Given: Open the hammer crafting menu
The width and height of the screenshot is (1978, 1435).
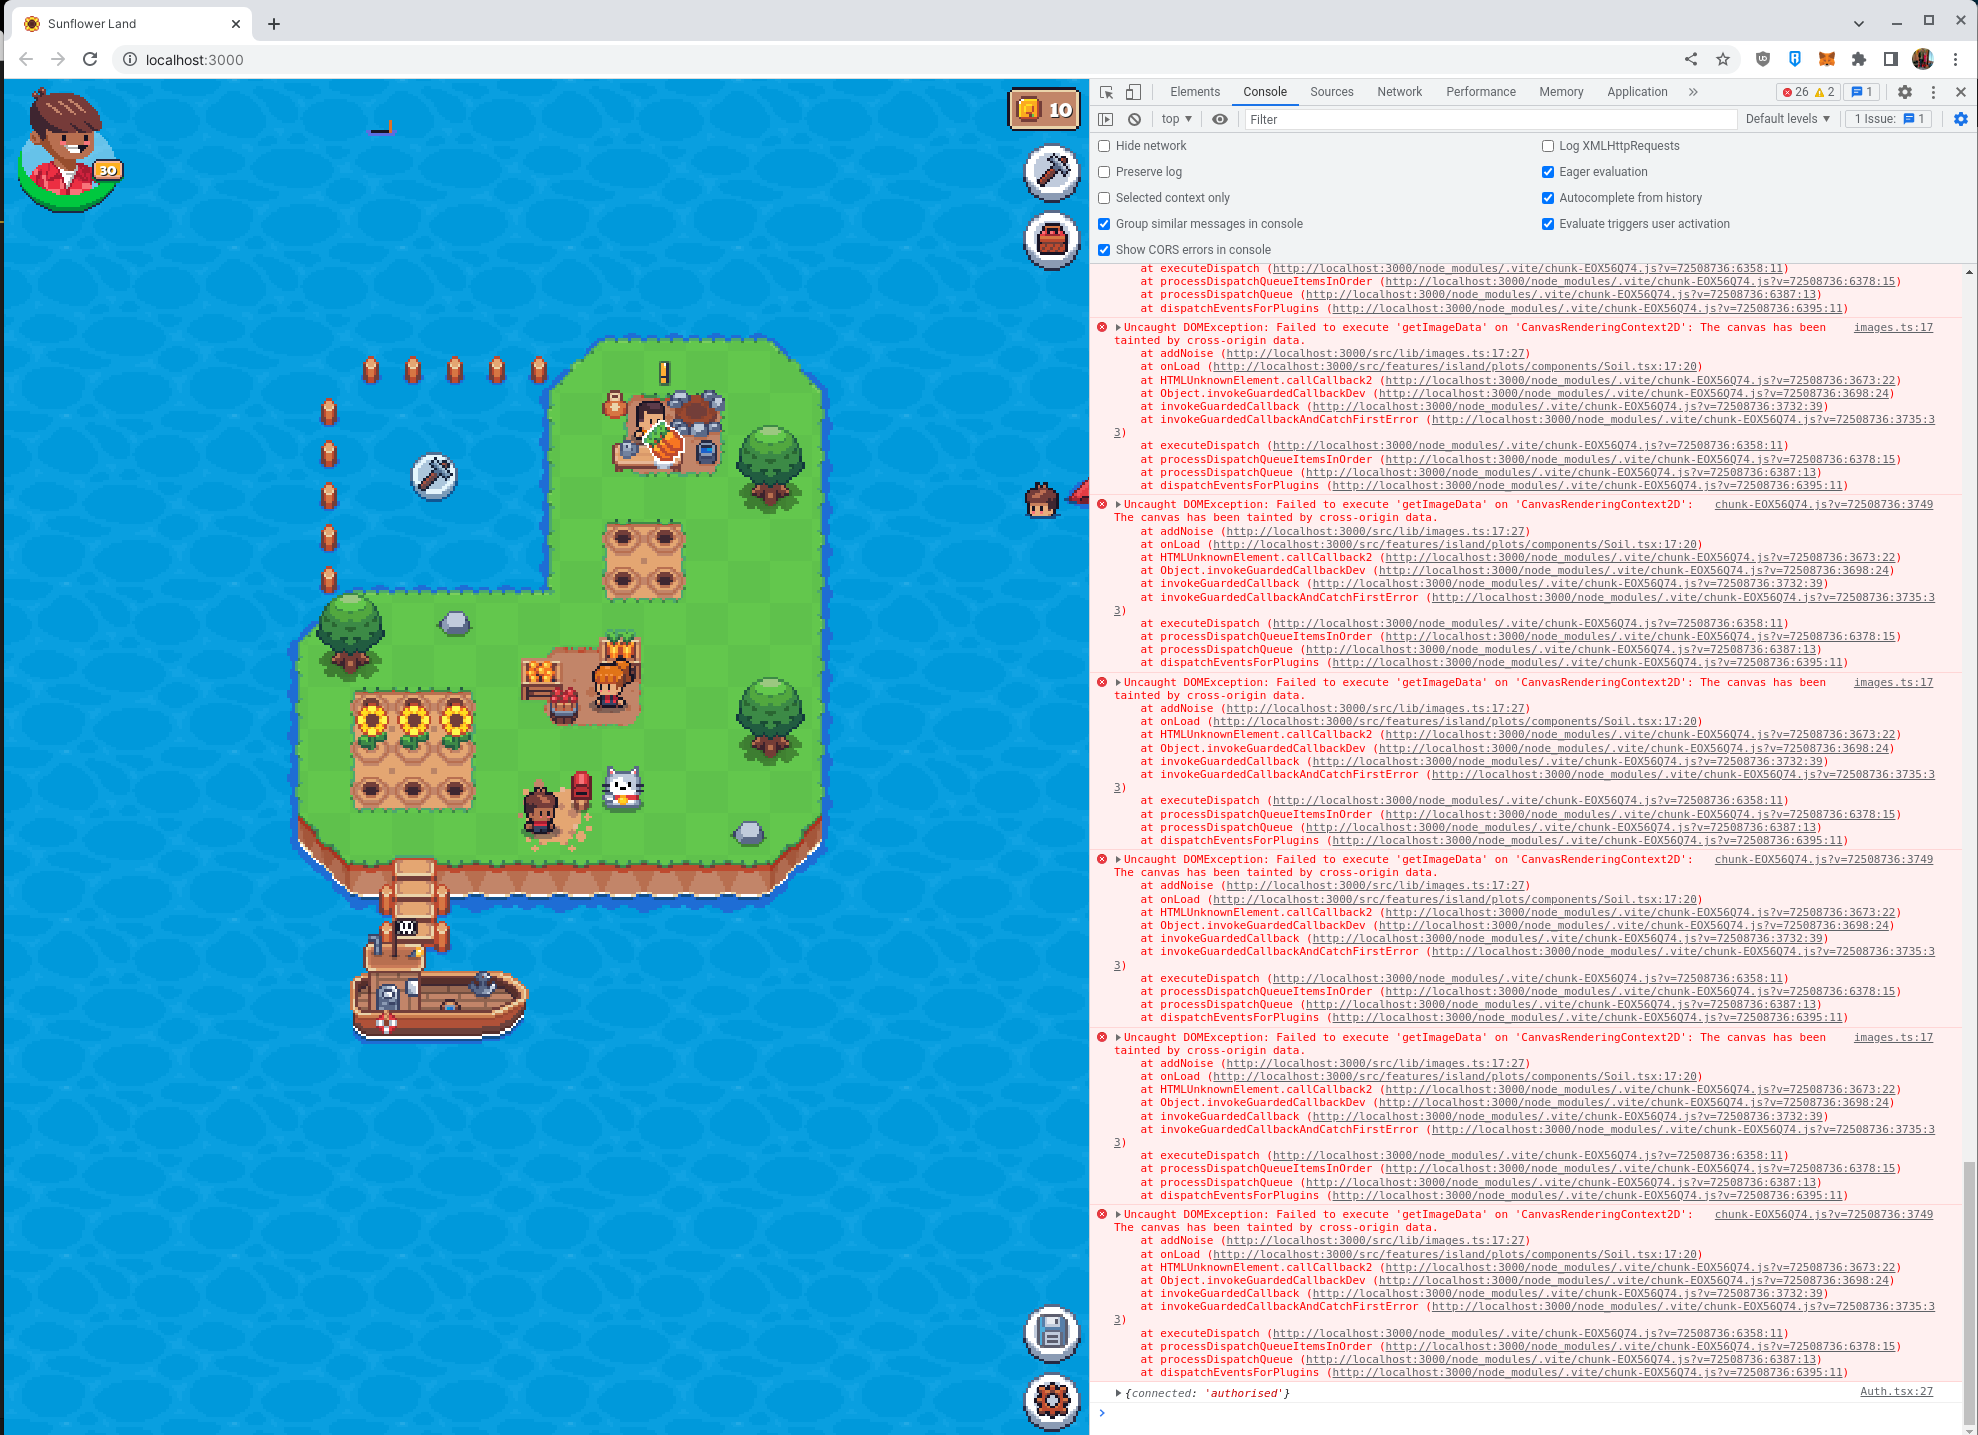Looking at the screenshot, I should click(1051, 173).
